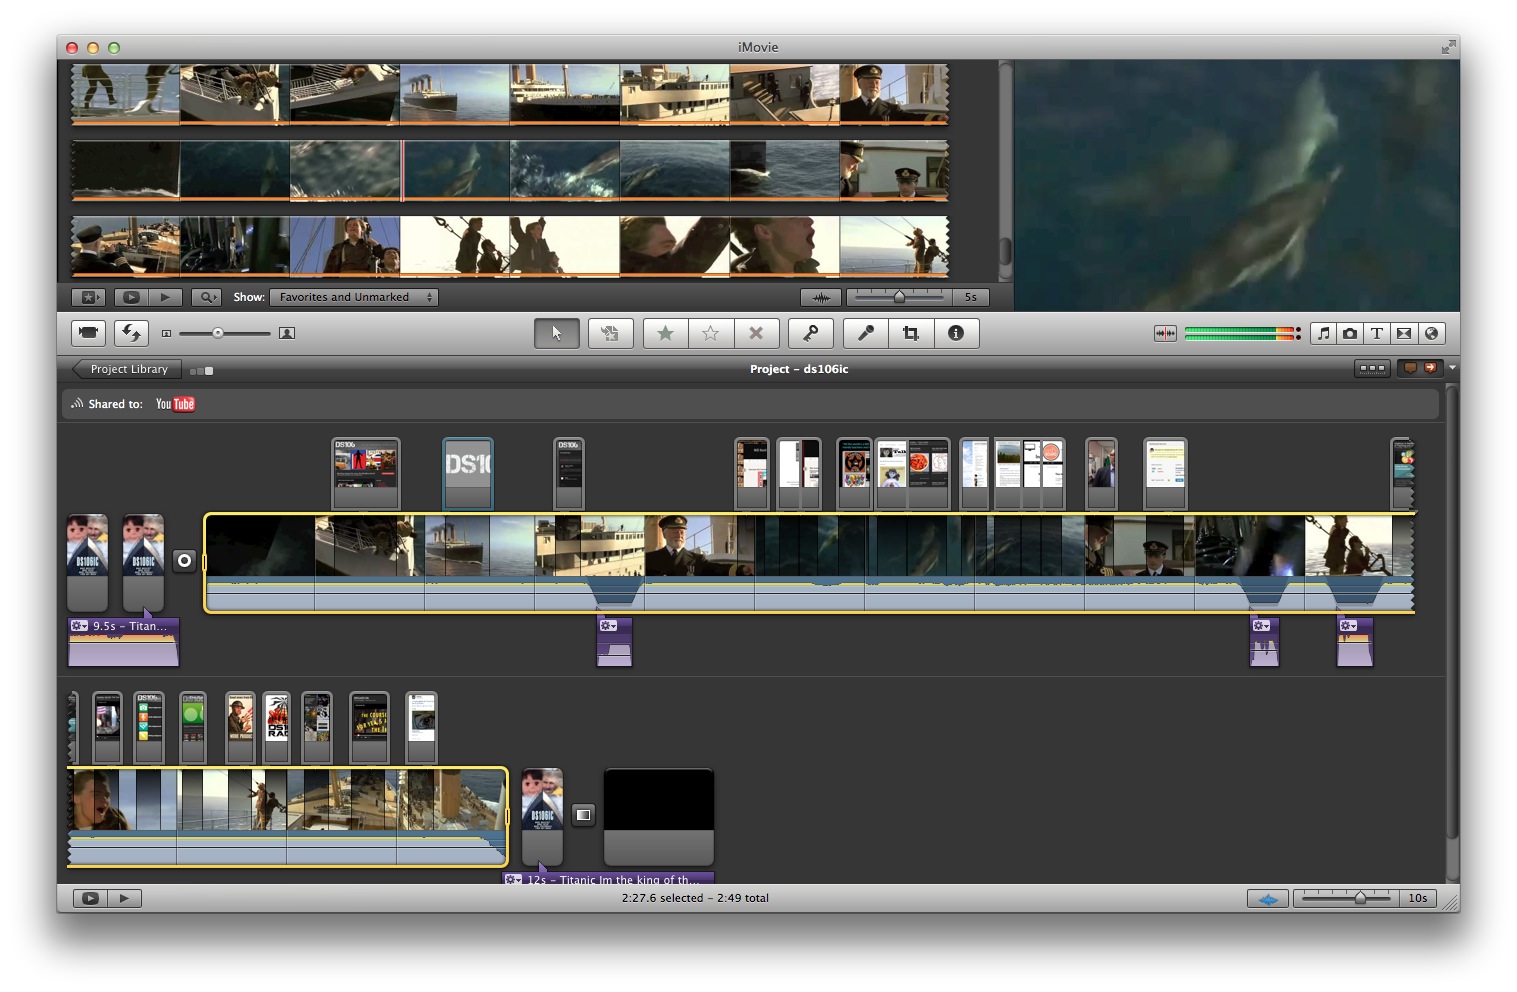Open the inspector info button
Viewport: 1517px width, 992px height.
pyautogui.click(x=956, y=333)
